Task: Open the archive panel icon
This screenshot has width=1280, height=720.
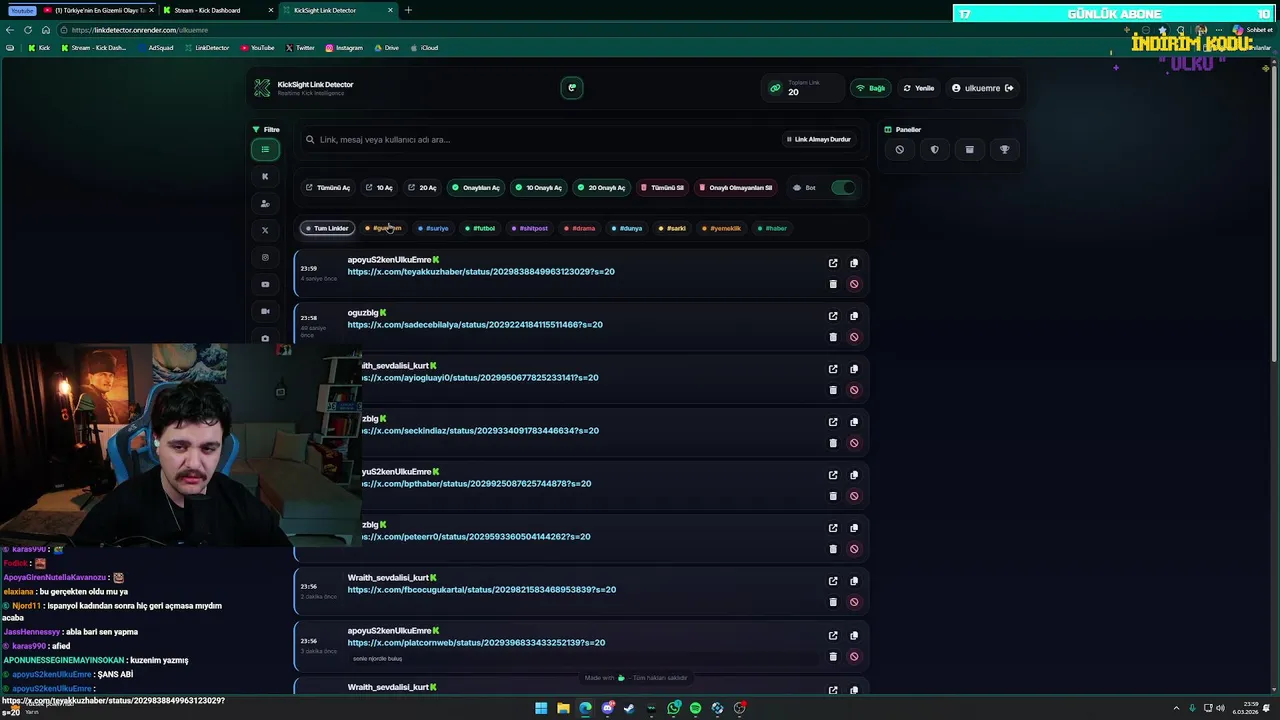Action: (x=969, y=149)
